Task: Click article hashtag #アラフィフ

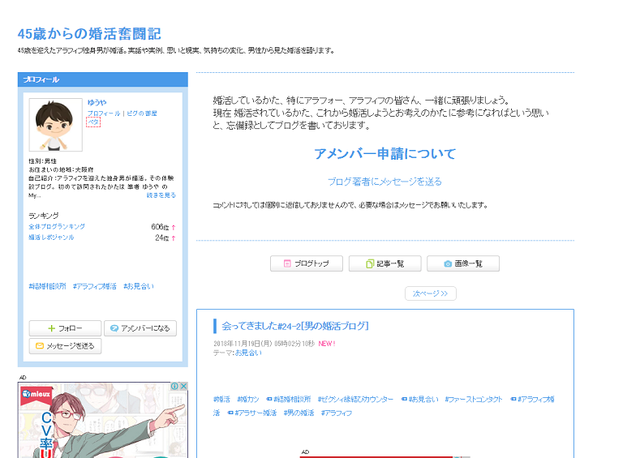Action: point(336,413)
